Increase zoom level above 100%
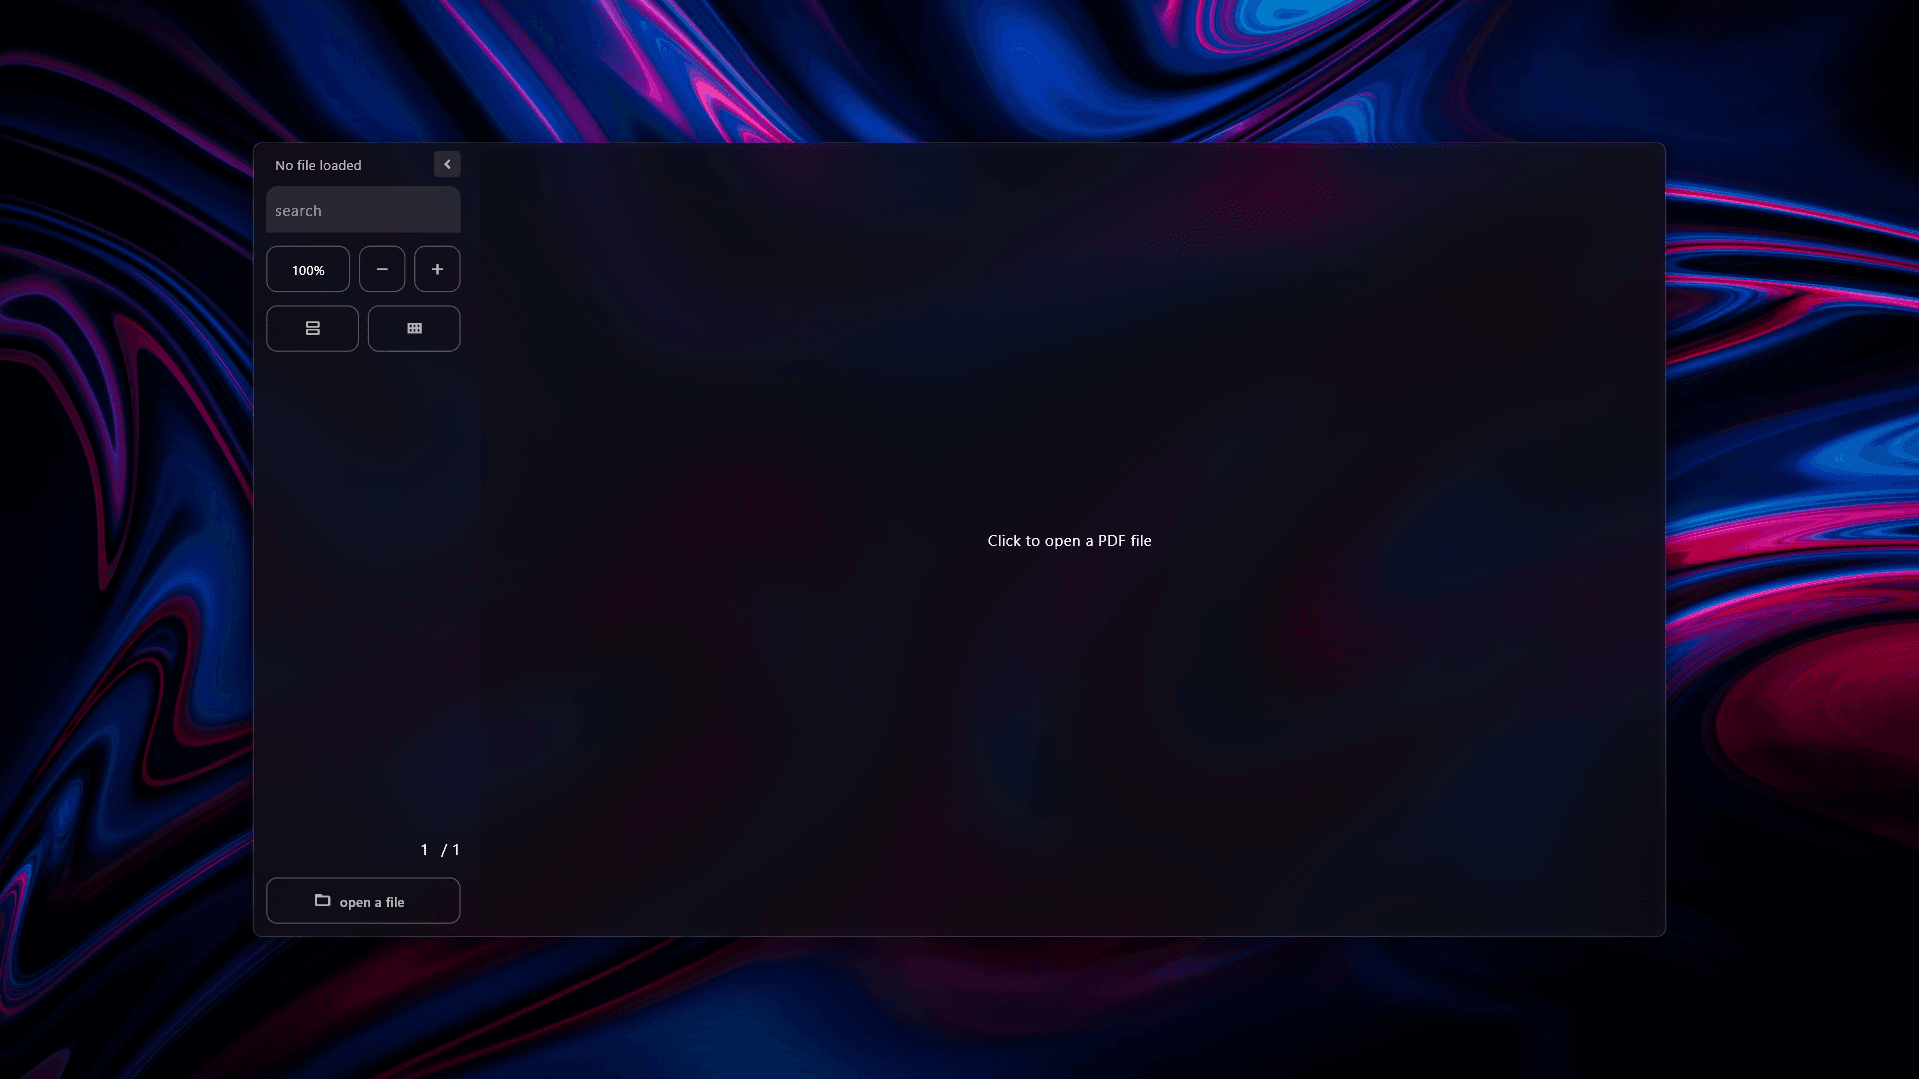 click(437, 270)
